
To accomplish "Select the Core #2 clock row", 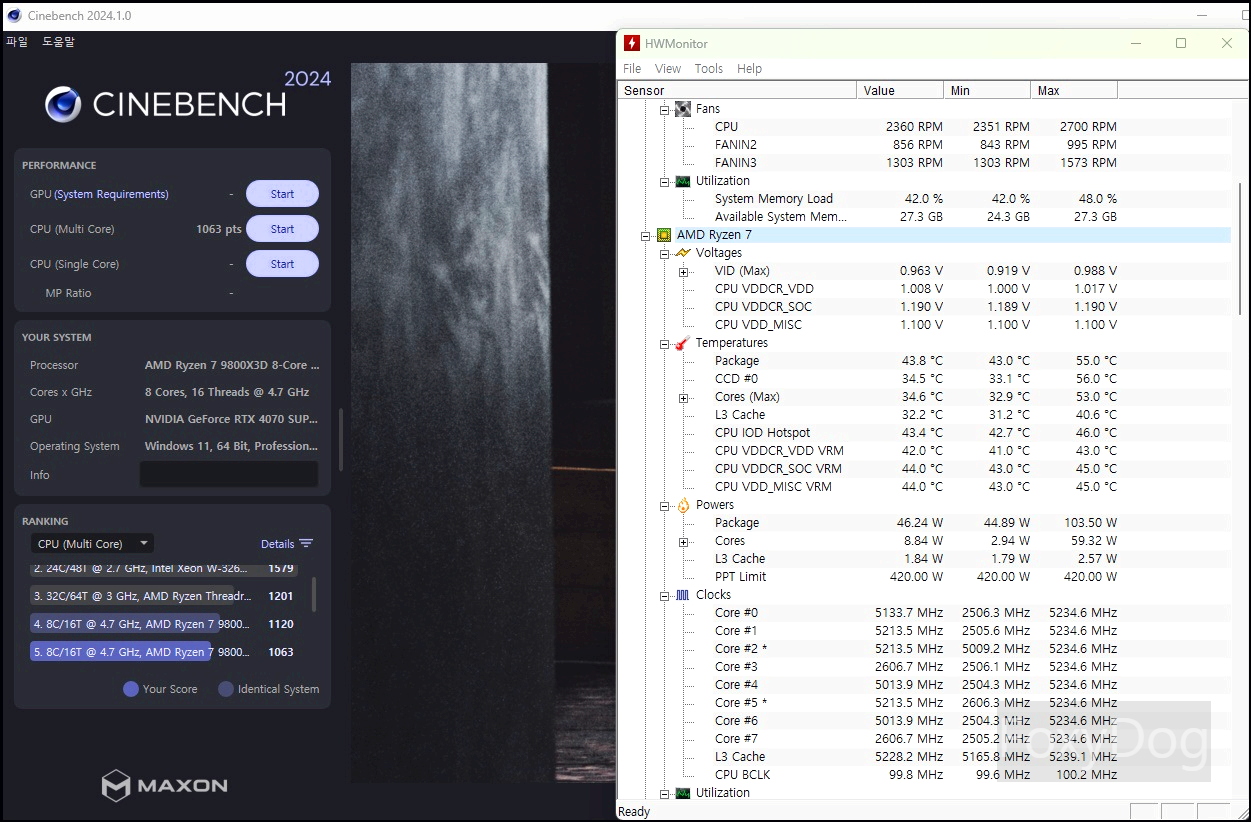I will point(915,649).
